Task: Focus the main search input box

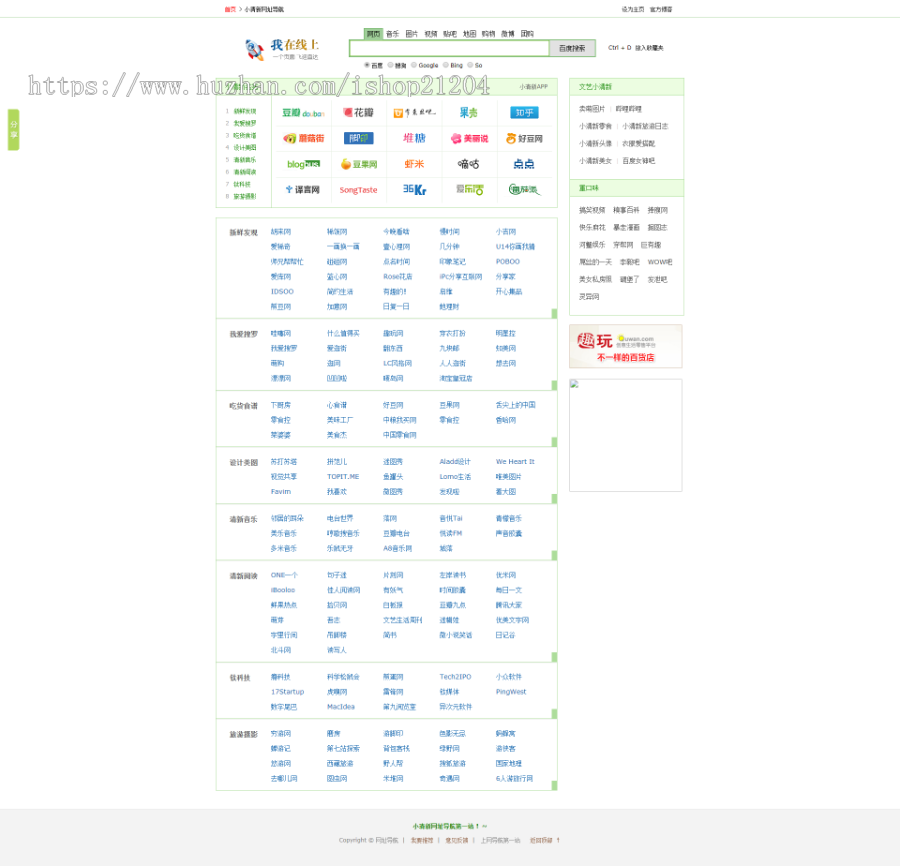Action: 449,48
